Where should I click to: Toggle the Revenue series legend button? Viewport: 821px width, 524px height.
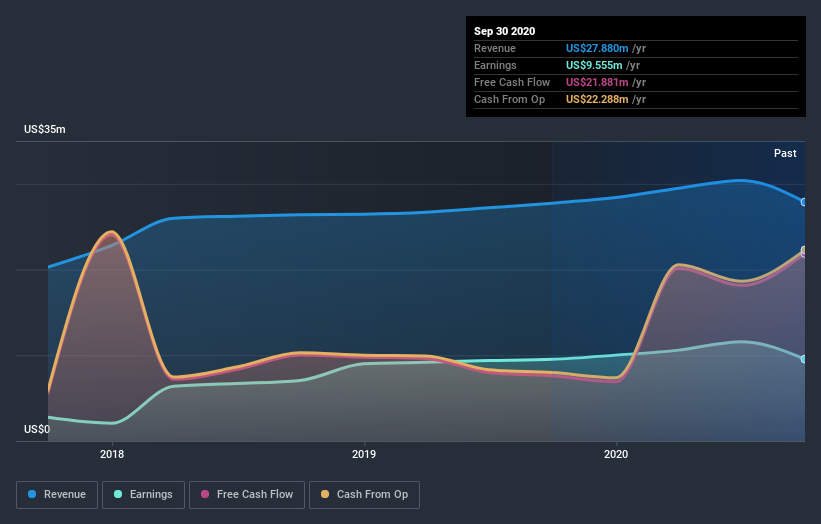(57, 495)
